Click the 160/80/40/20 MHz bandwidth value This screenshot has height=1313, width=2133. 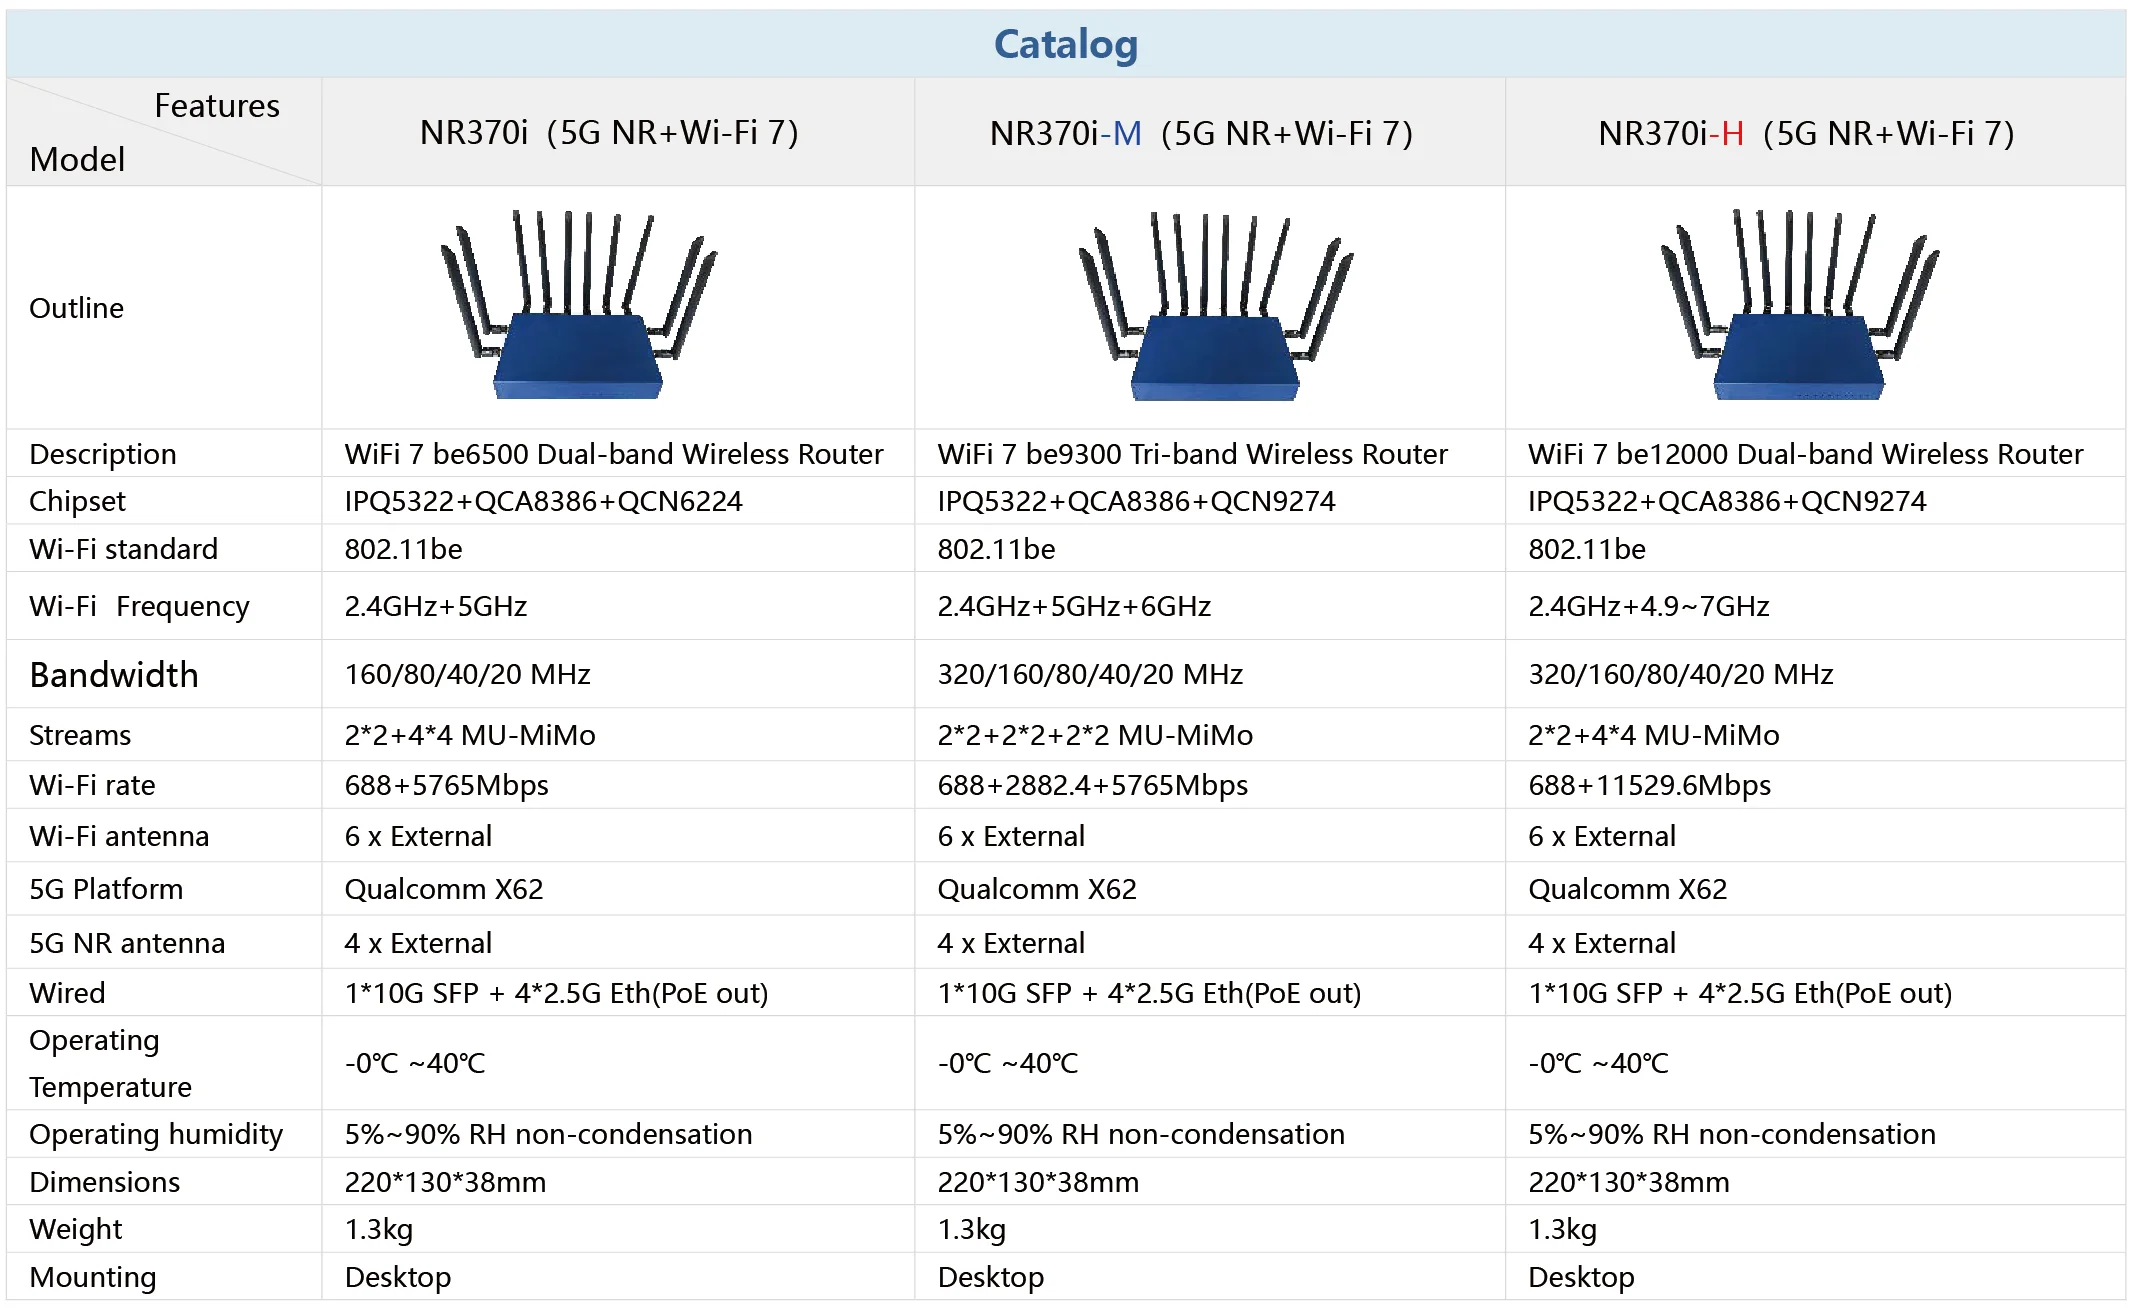(x=467, y=674)
